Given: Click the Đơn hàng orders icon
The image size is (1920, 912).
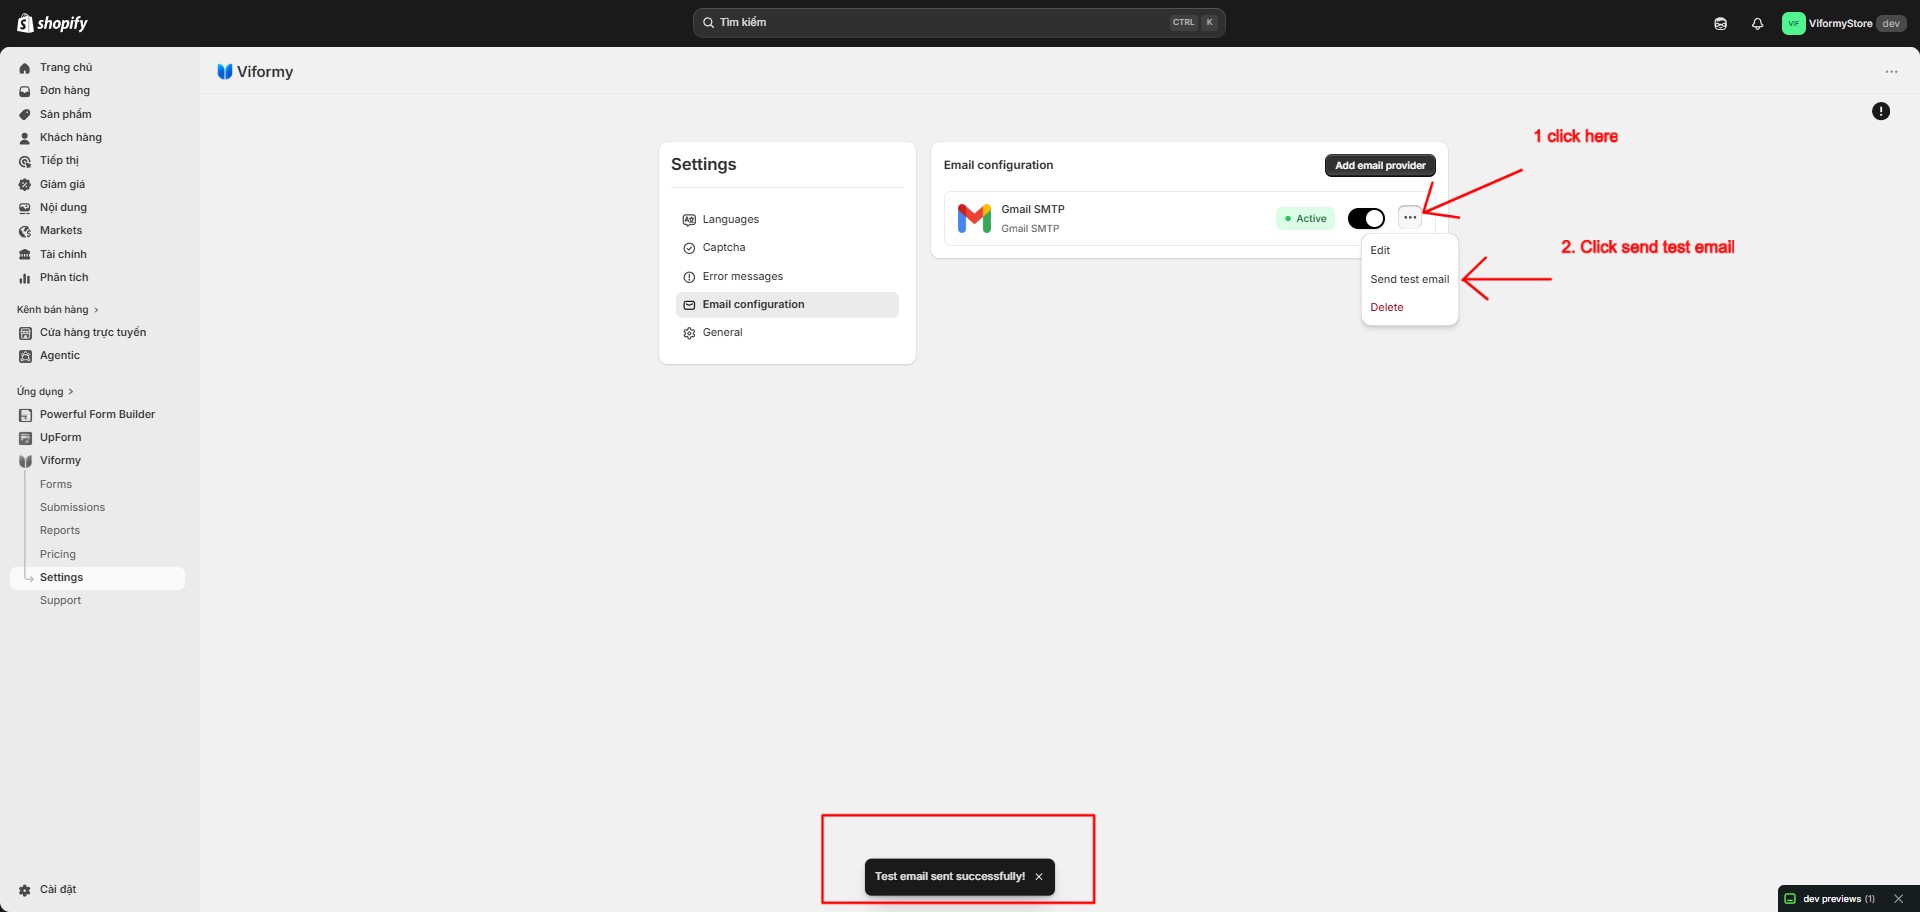Looking at the screenshot, I should click(x=25, y=91).
